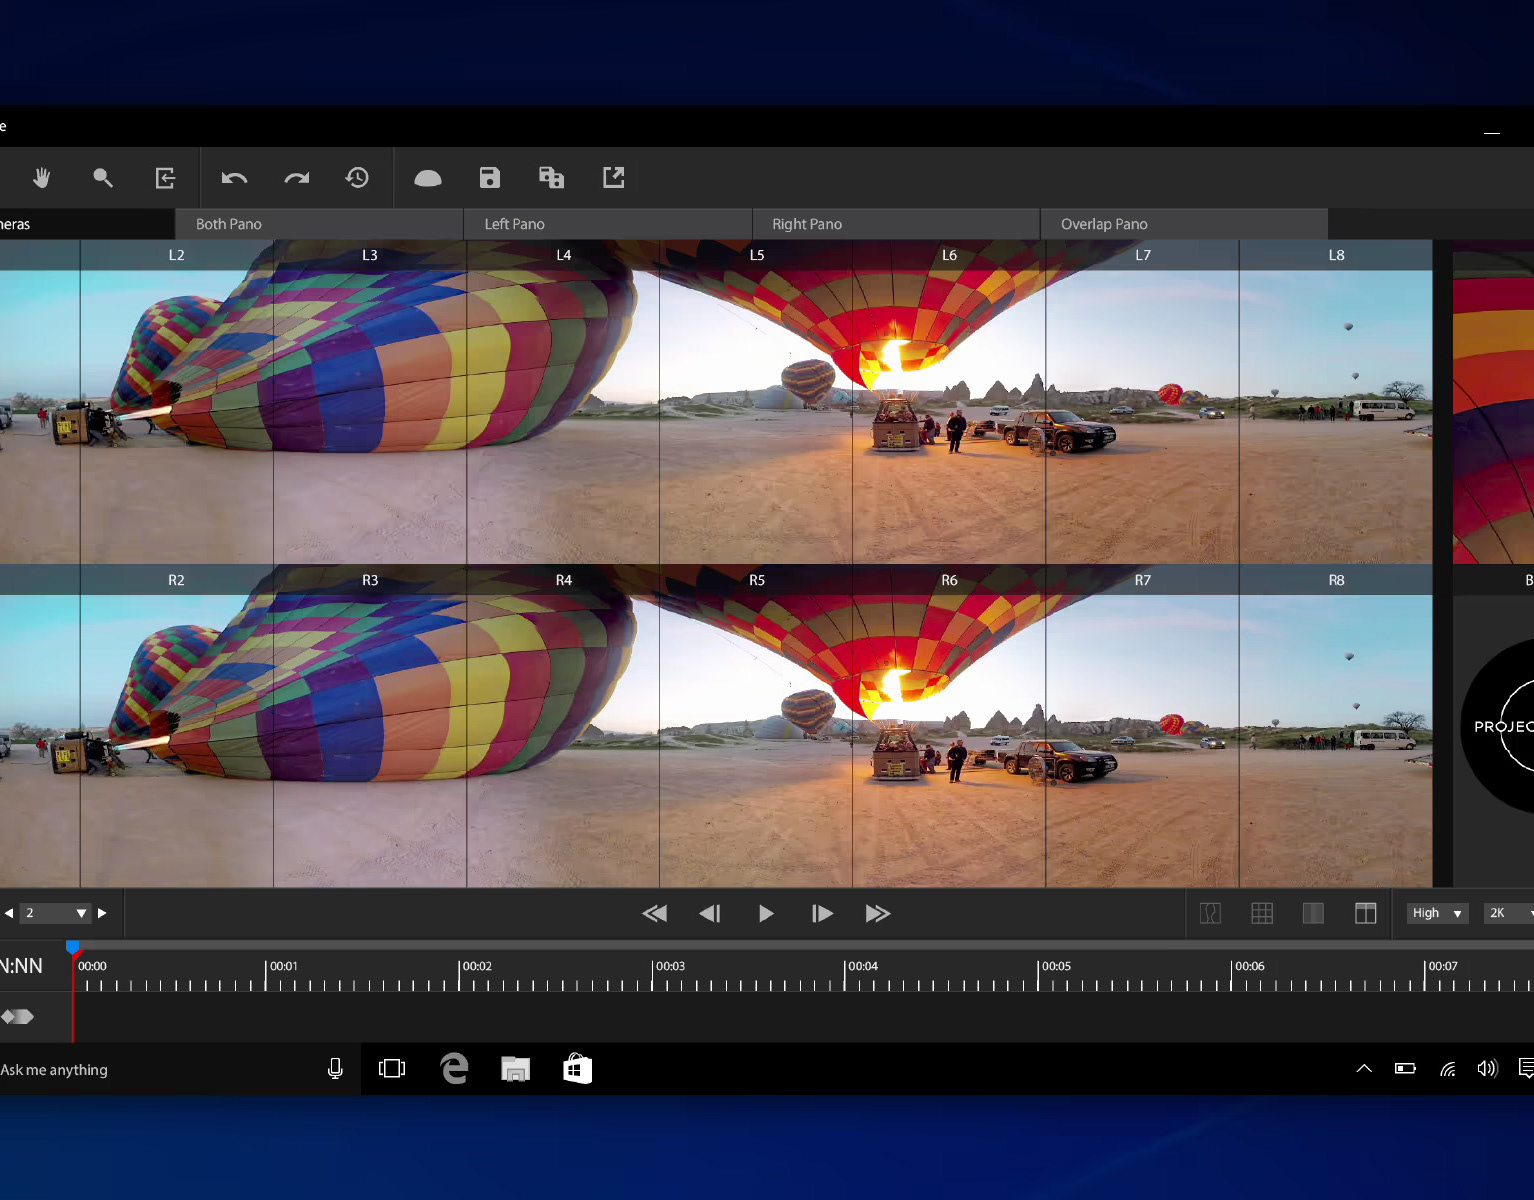Image resolution: width=1534 pixels, height=1200 pixels.
Task: Undo the last action
Action: [234, 178]
